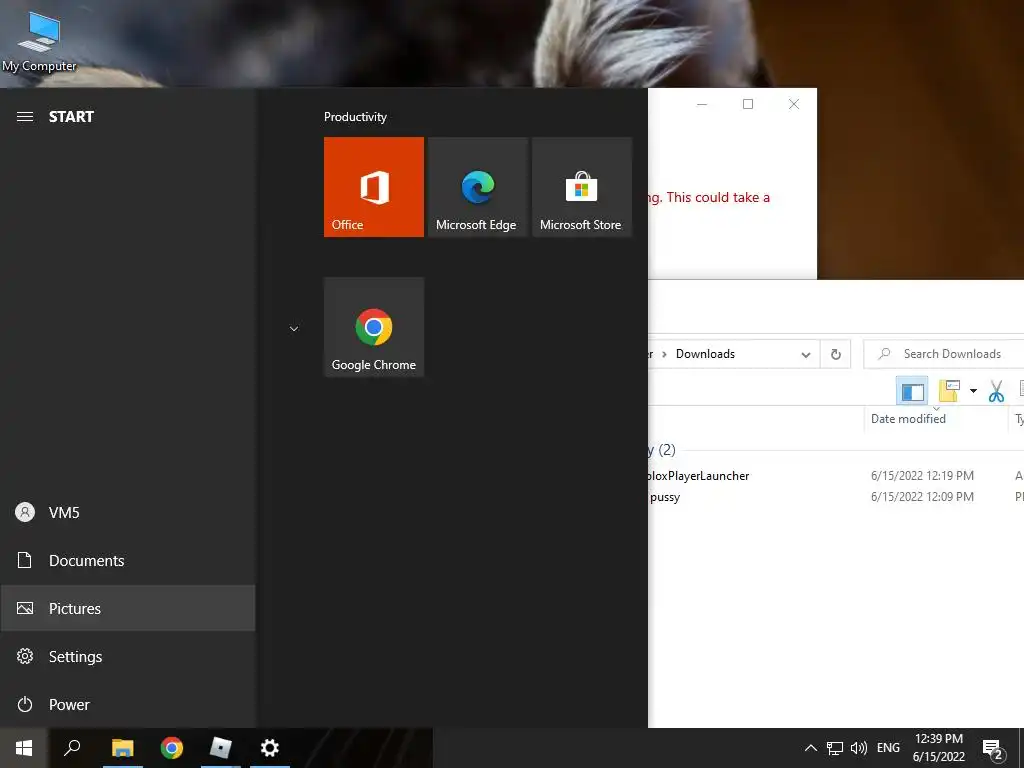Launch the Google Chrome tile
This screenshot has height=768, width=1024.
374,327
